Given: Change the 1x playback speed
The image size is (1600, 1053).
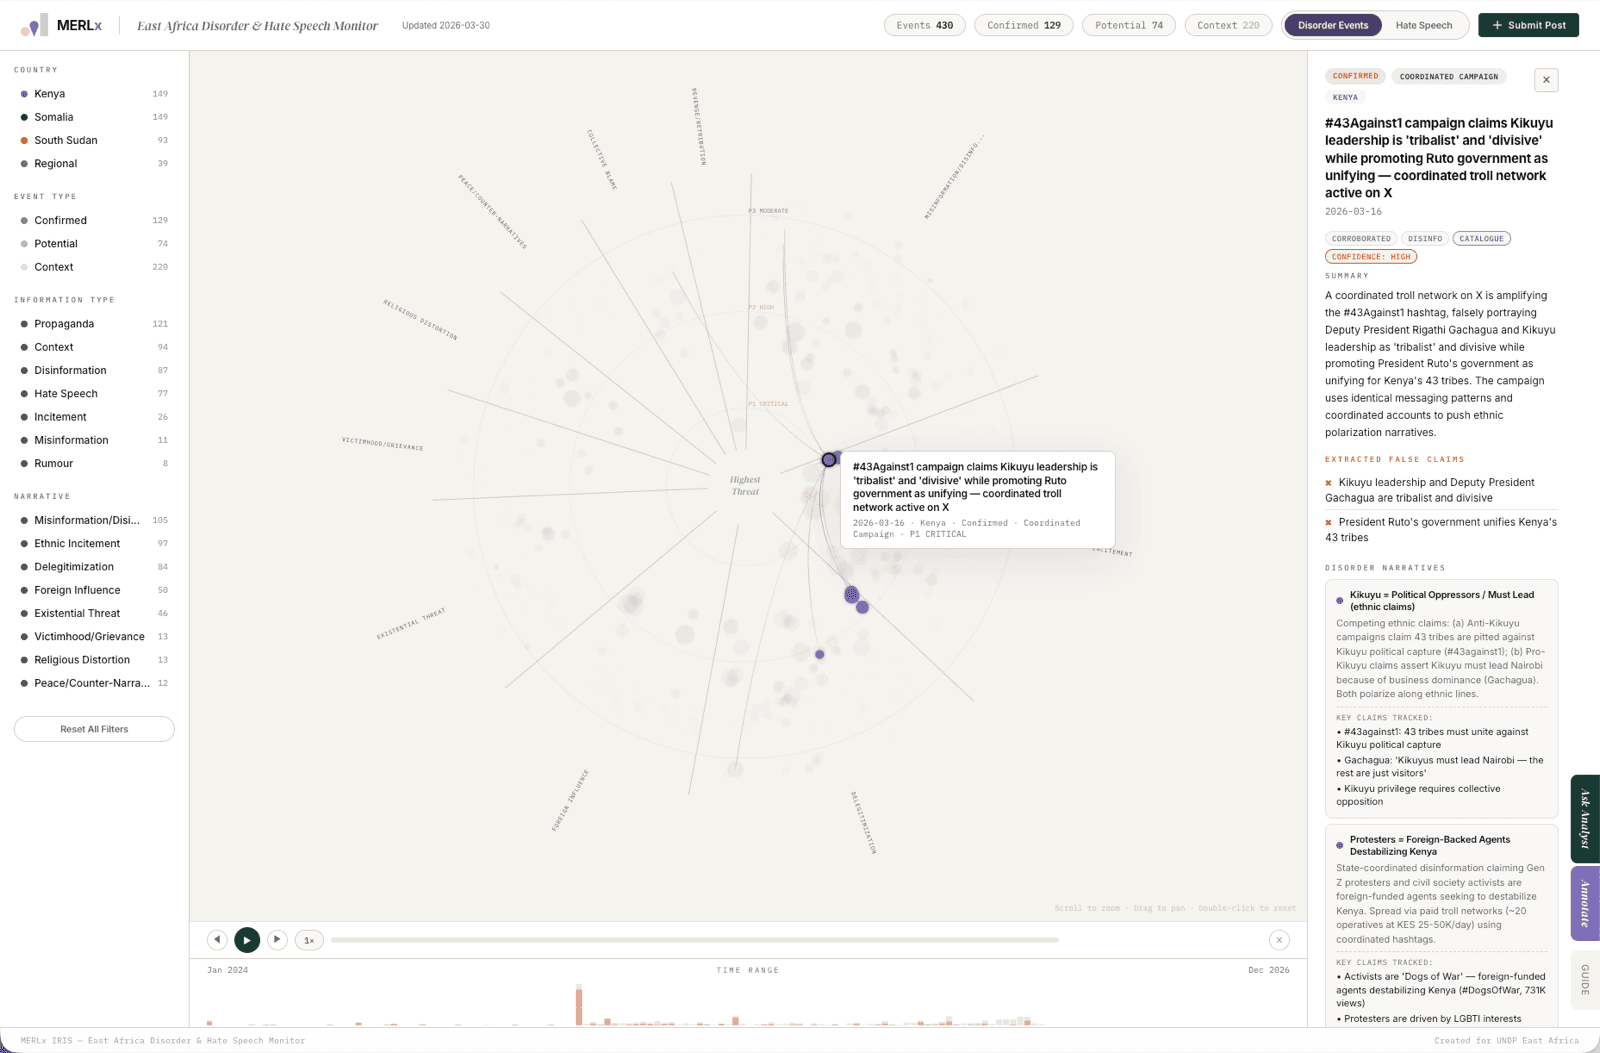Looking at the screenshot, I should pos(309,940).
